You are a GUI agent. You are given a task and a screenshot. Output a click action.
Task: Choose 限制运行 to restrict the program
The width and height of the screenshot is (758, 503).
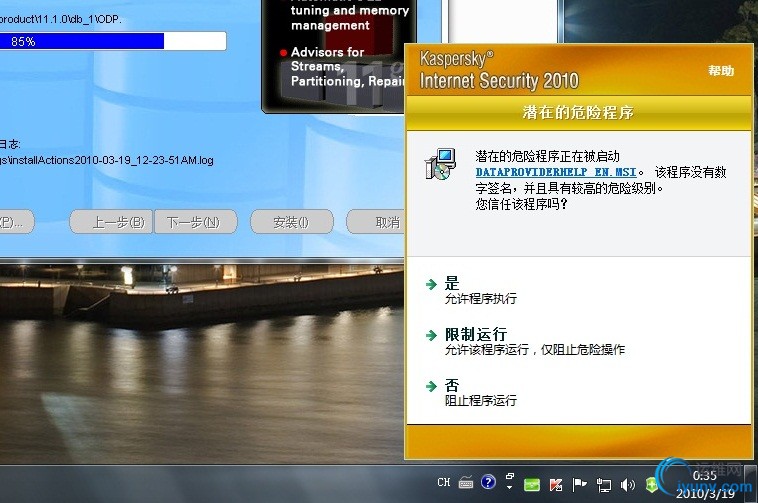(x=476, y=334)
